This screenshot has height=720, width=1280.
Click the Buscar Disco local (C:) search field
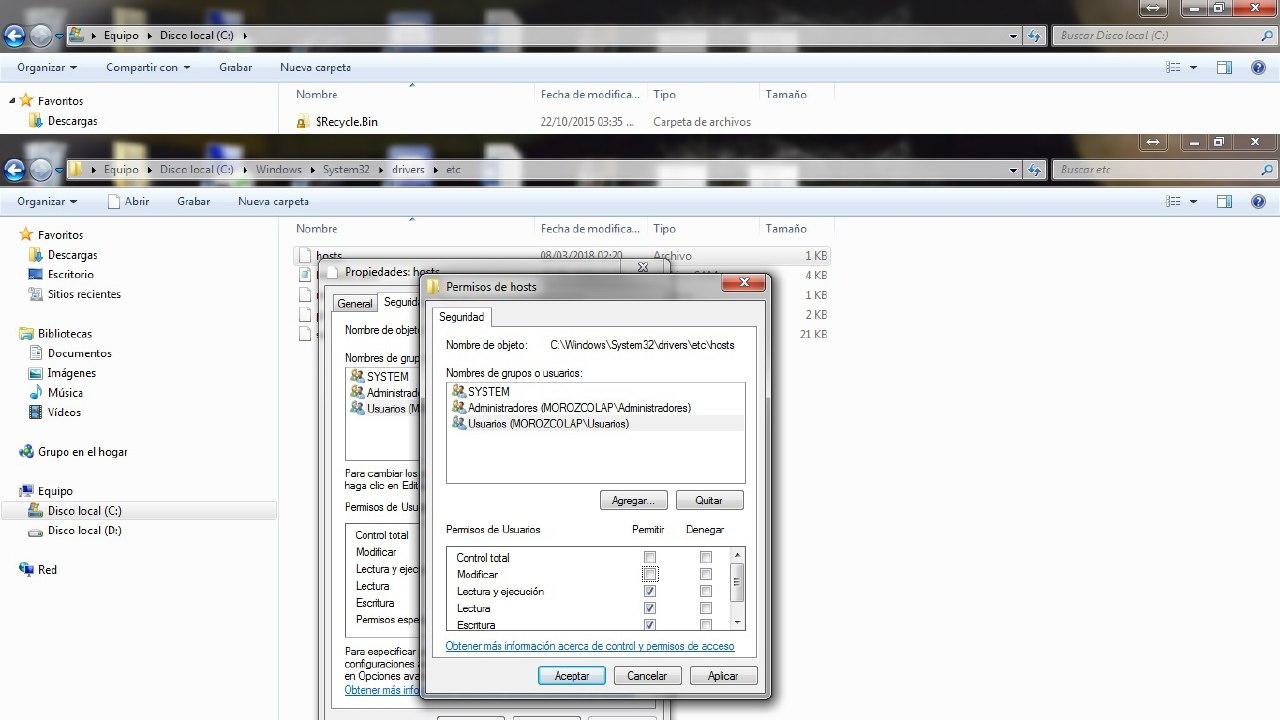tap(1164, 36)
